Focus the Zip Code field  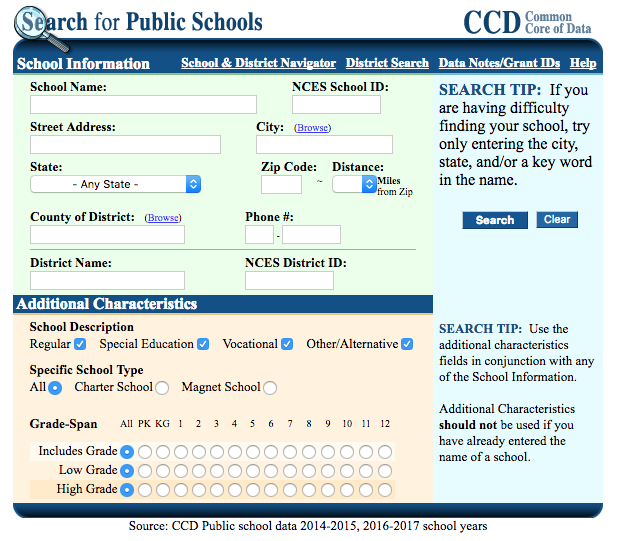coord(281,185)
